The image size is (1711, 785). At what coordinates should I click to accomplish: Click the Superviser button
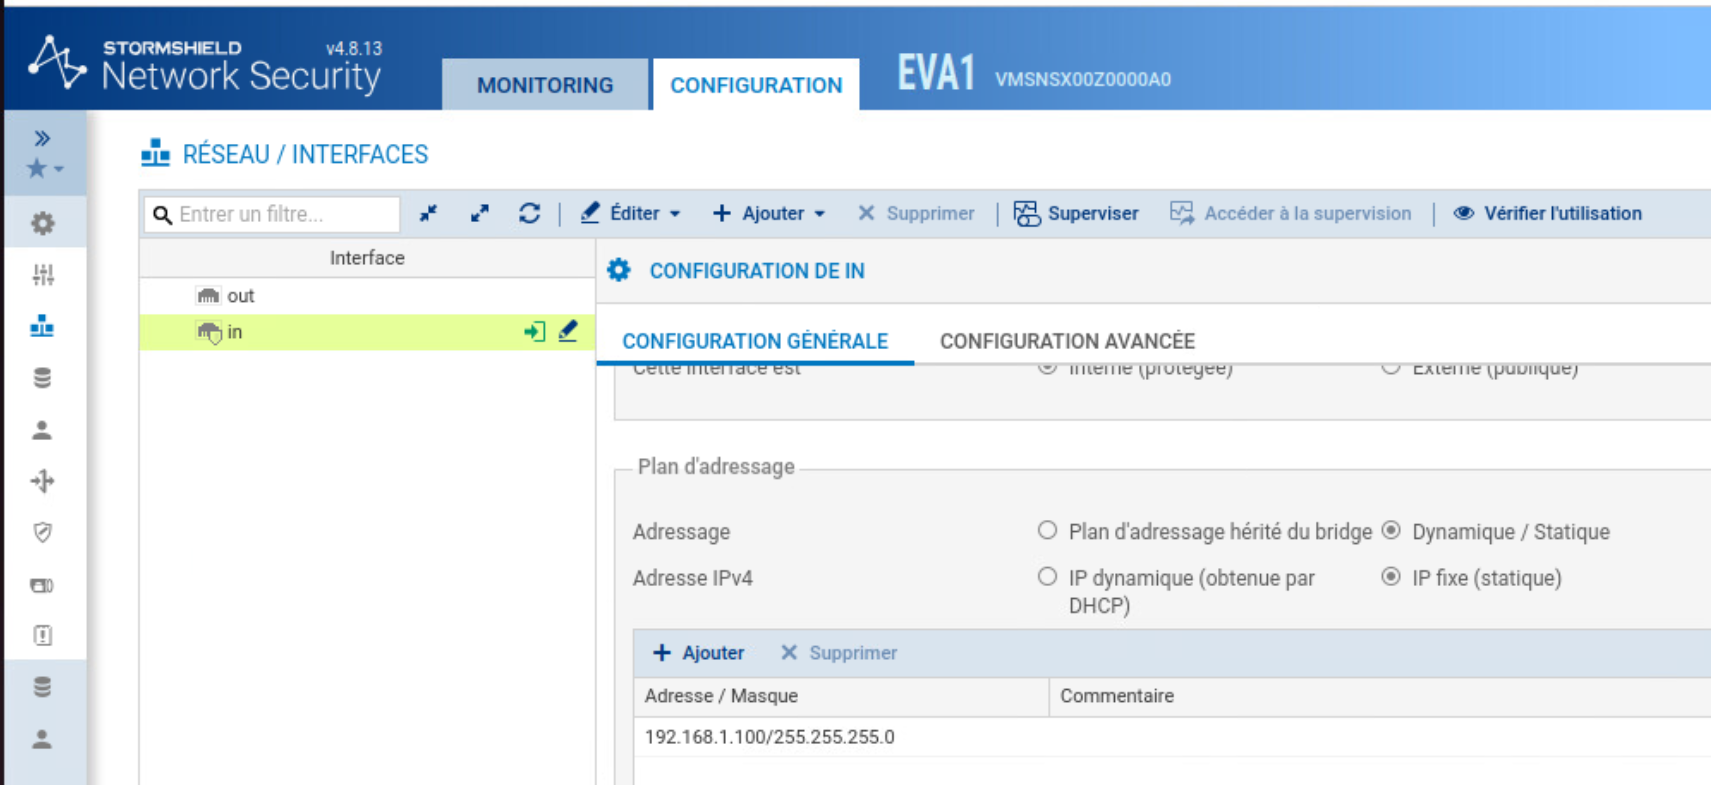click(x=1076, y=213)
